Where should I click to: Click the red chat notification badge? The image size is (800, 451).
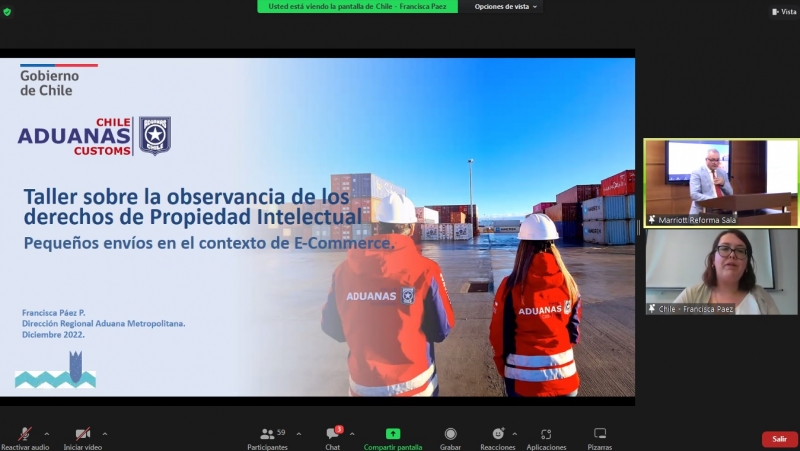click(339, 429)
